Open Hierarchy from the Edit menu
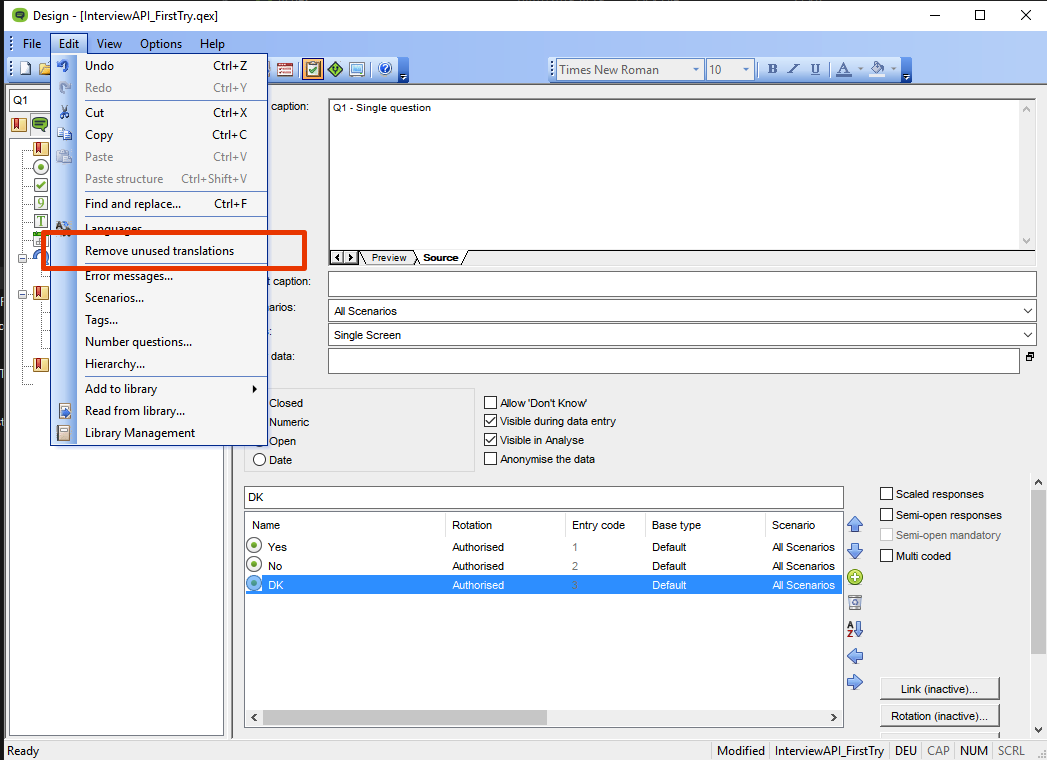The width and height of the screenshot is (1047, 760). (160, 364)
